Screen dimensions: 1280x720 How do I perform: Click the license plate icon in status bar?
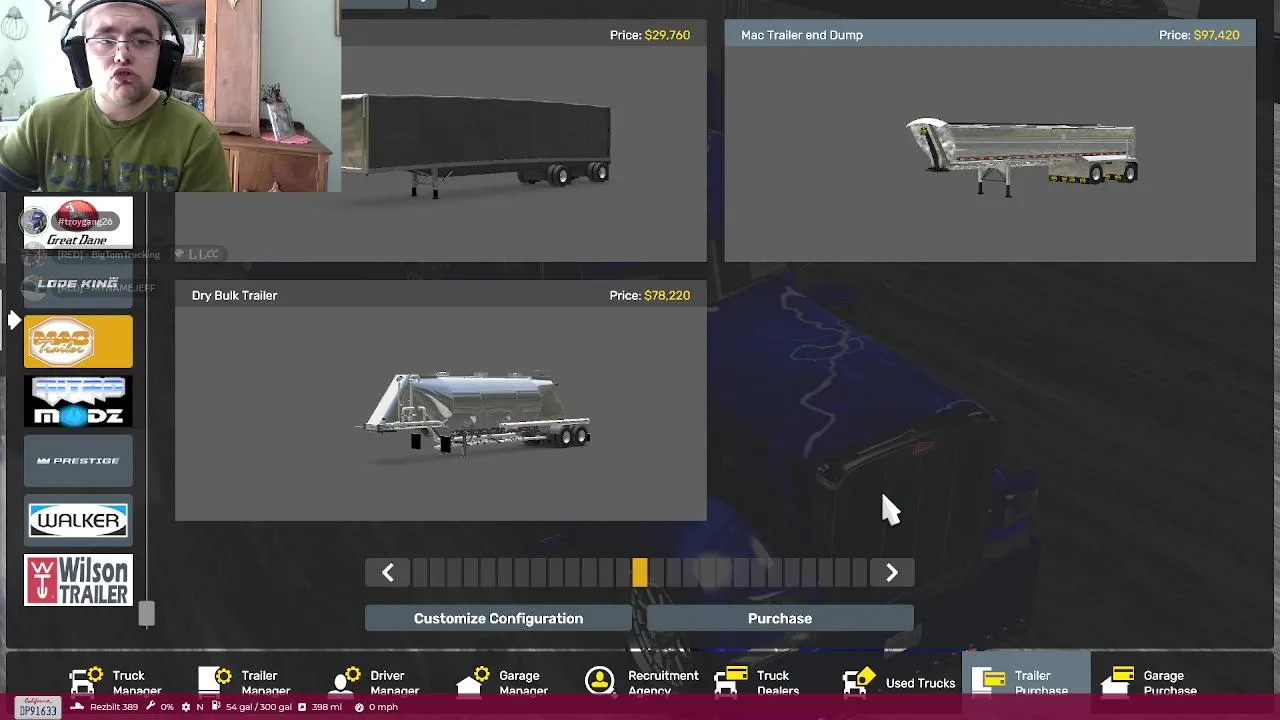click(x=38, y=707)
